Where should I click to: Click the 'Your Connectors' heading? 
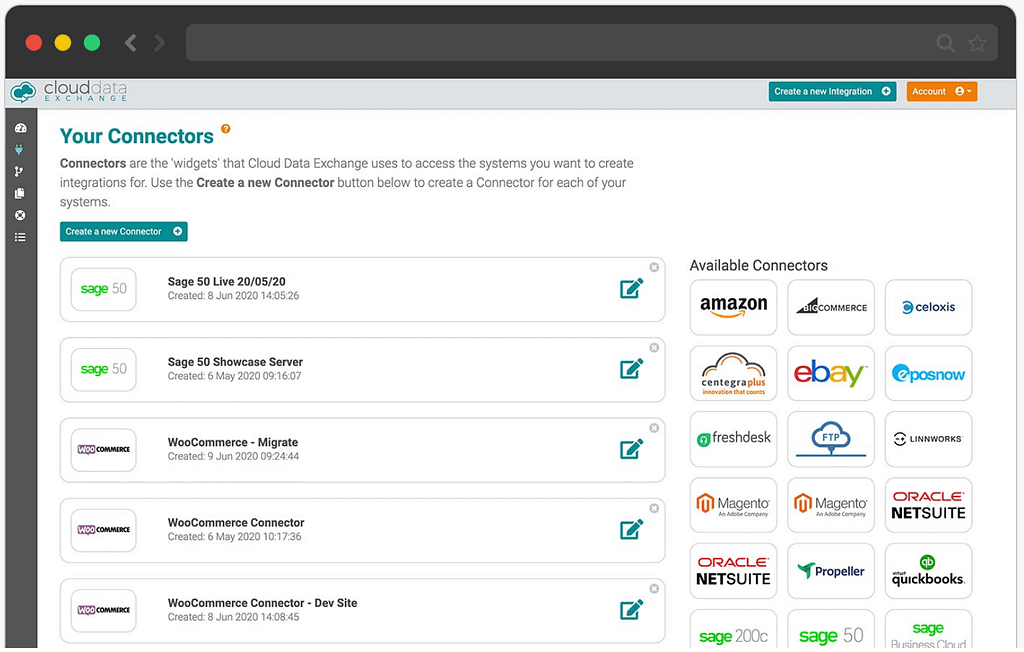coord(136,136)
